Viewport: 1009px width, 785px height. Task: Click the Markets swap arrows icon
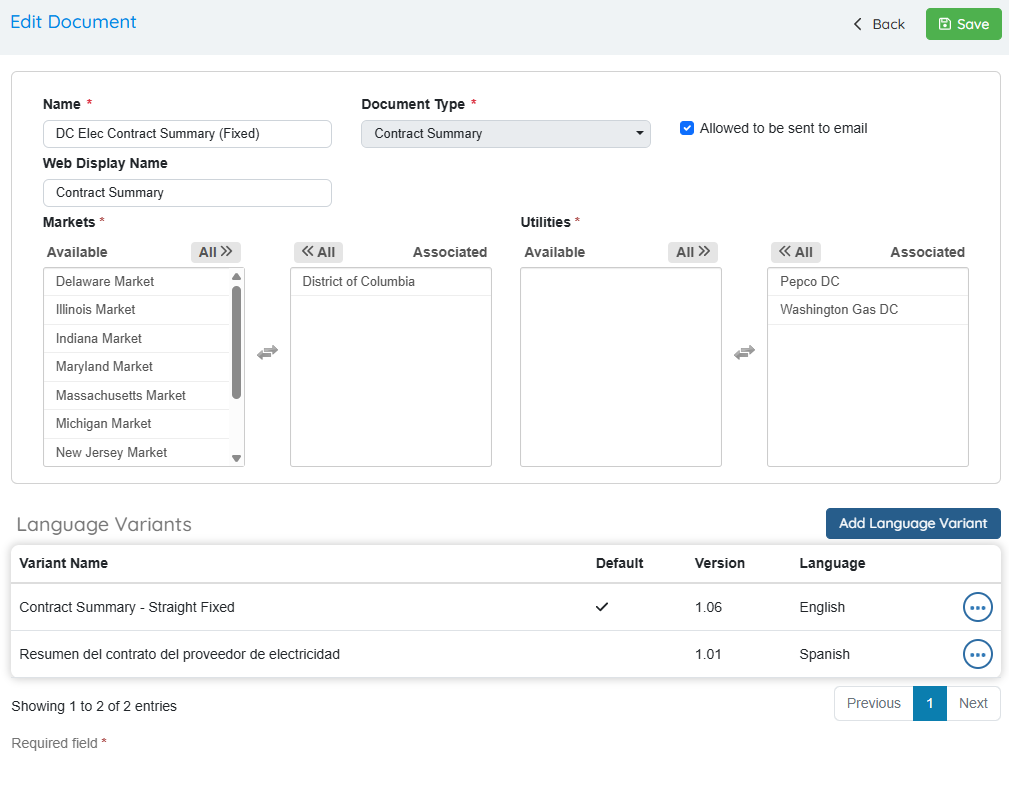point(267,352)
